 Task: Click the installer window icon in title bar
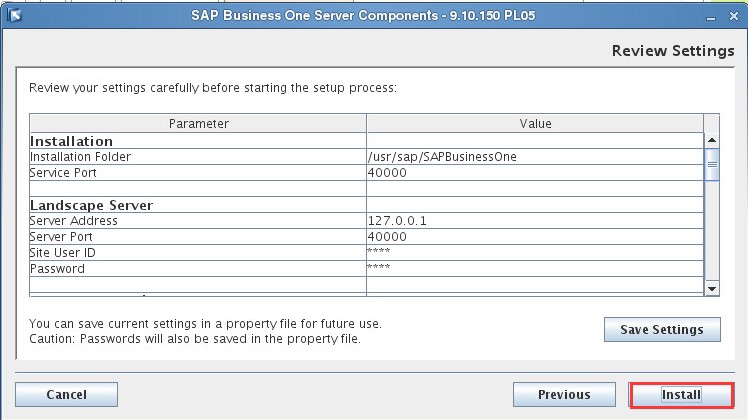click(15, 16)
